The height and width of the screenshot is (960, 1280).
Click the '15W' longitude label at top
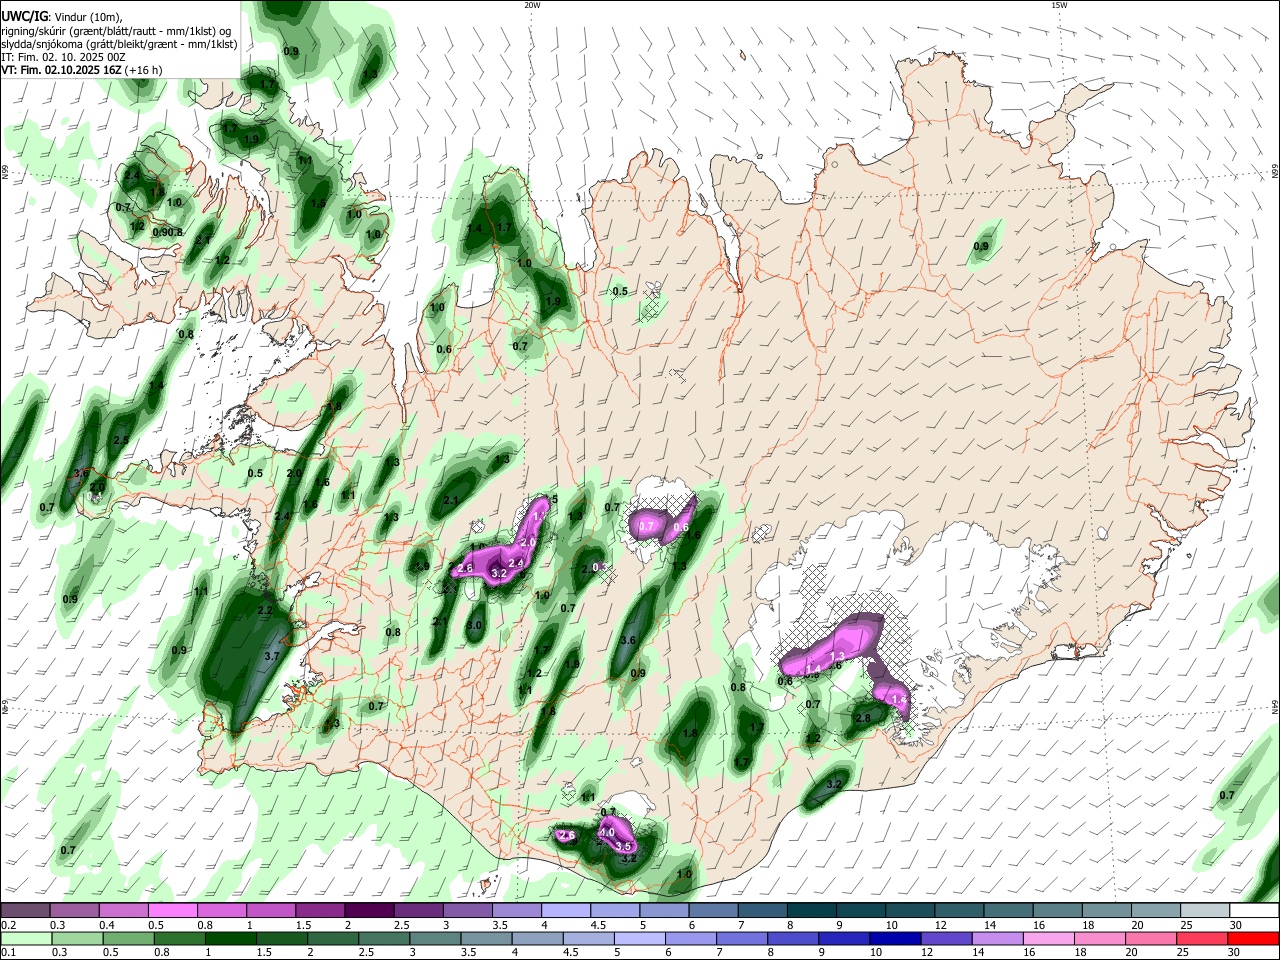1059,5
